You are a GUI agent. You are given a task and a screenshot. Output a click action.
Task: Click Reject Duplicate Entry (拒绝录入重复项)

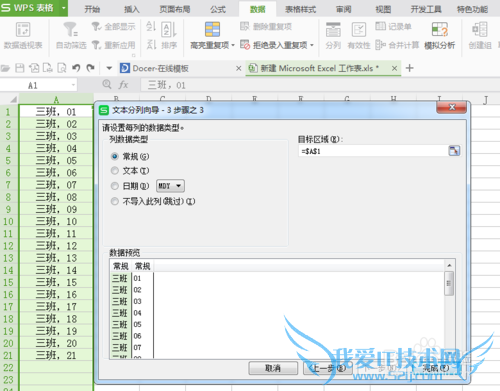(274, 45)
